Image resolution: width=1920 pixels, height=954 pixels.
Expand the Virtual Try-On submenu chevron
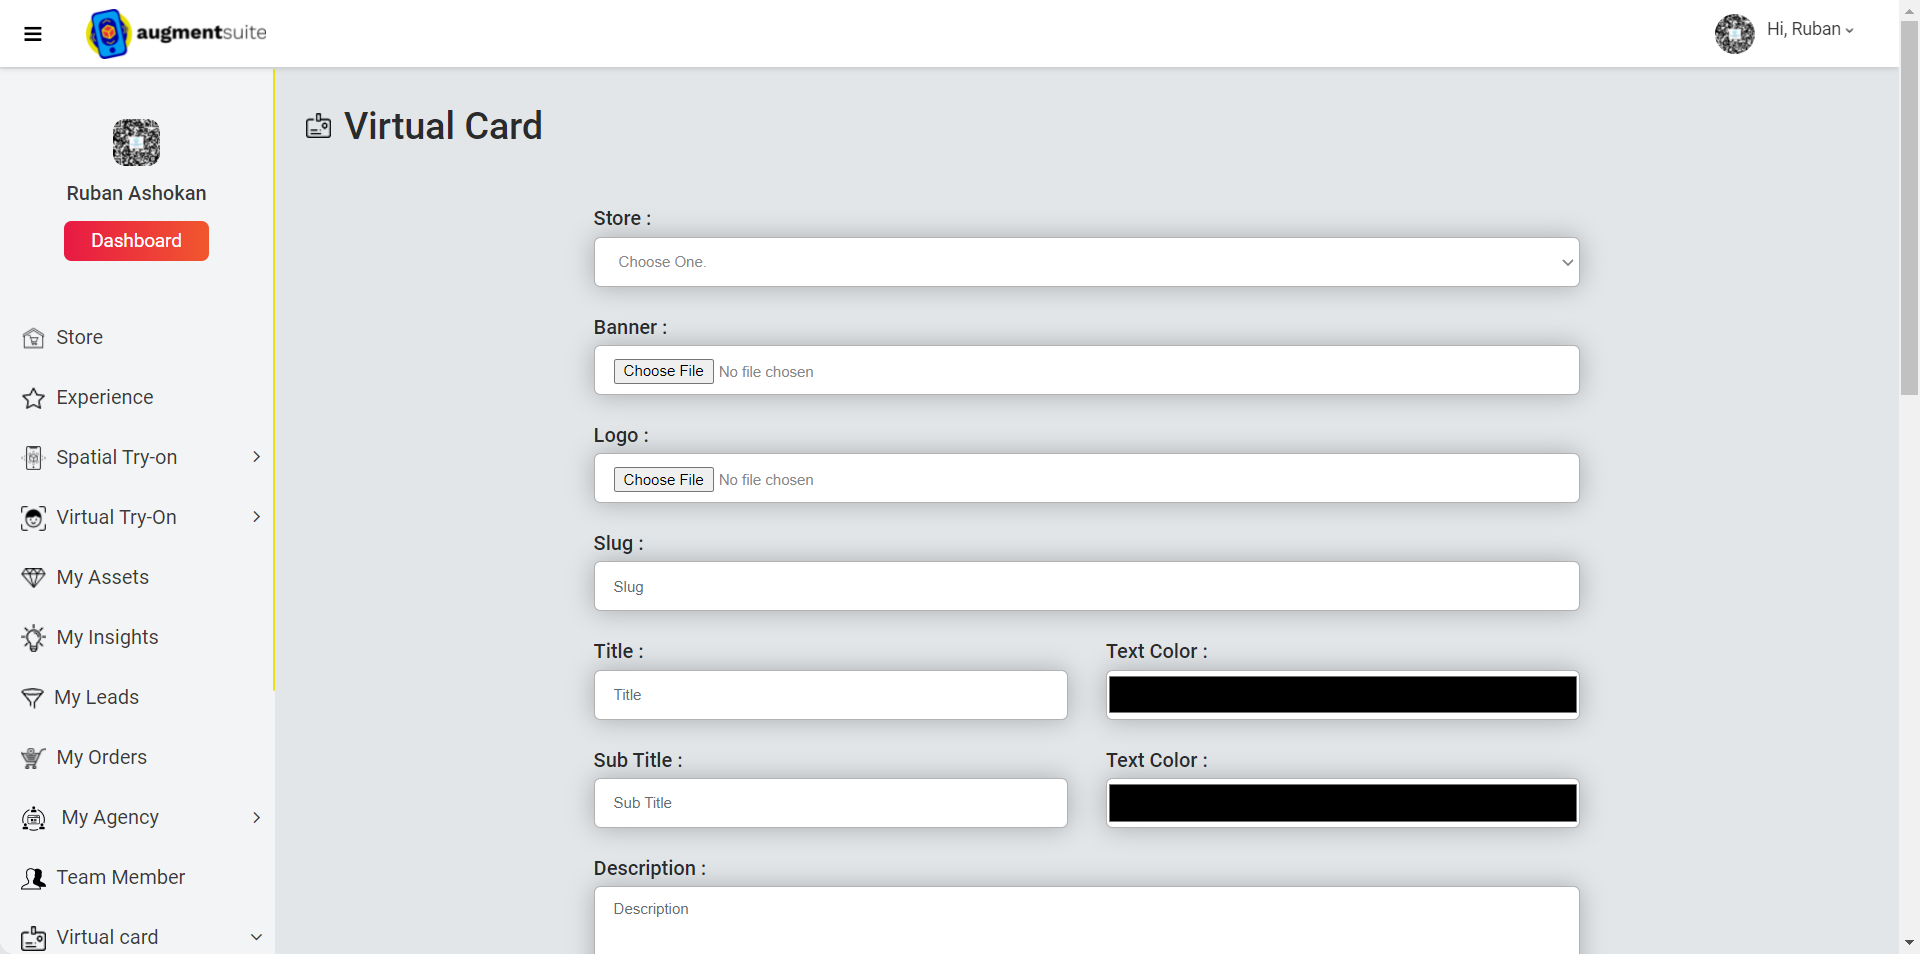(257, 517)
